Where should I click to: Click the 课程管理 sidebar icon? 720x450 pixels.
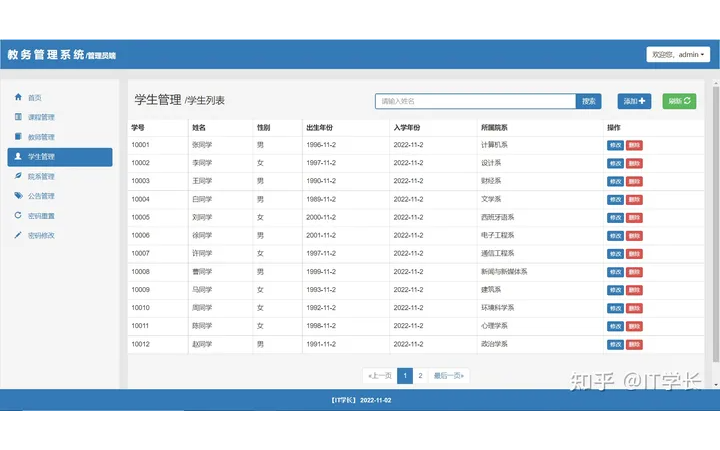tap(18, 117)
